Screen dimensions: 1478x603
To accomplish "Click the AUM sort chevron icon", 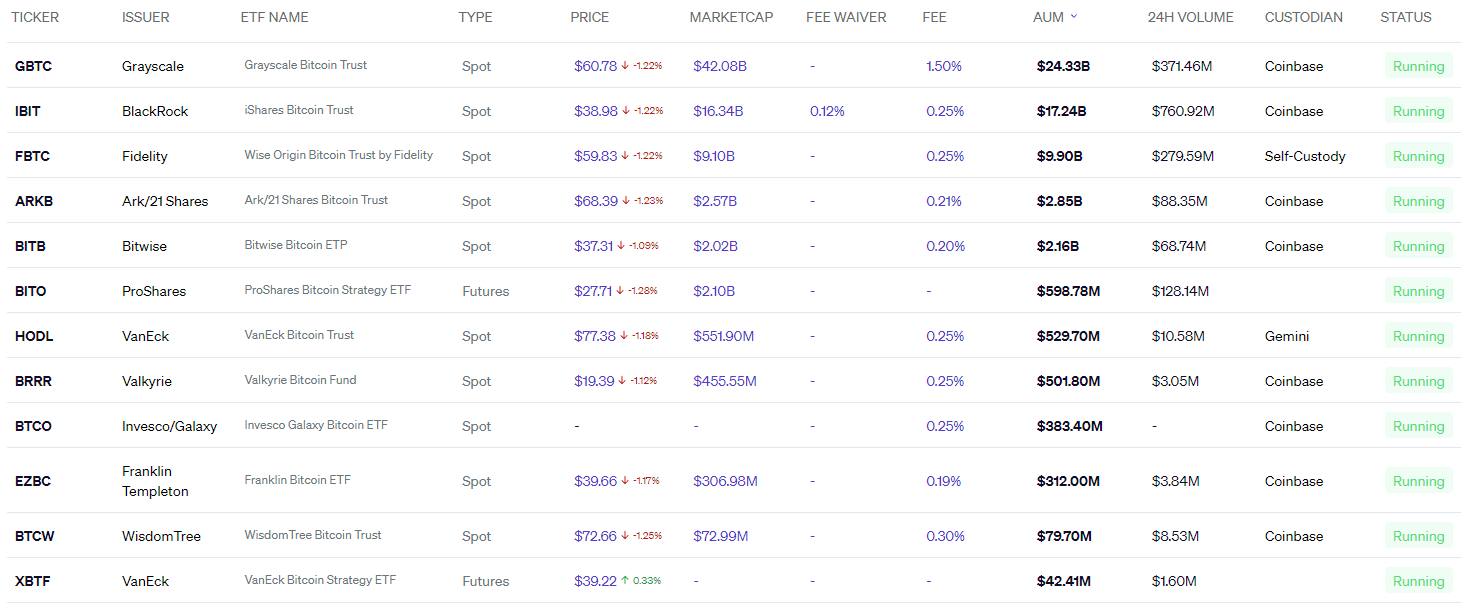I will tap(1074, 16).
